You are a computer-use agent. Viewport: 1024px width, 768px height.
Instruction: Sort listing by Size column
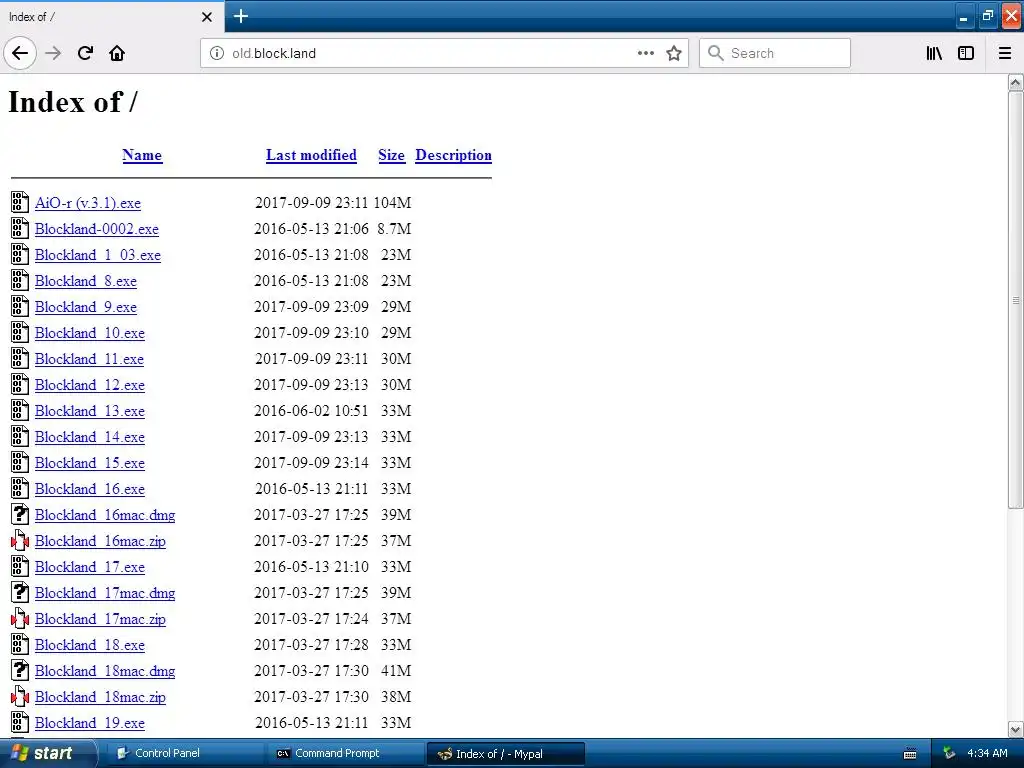pos(391,155)
